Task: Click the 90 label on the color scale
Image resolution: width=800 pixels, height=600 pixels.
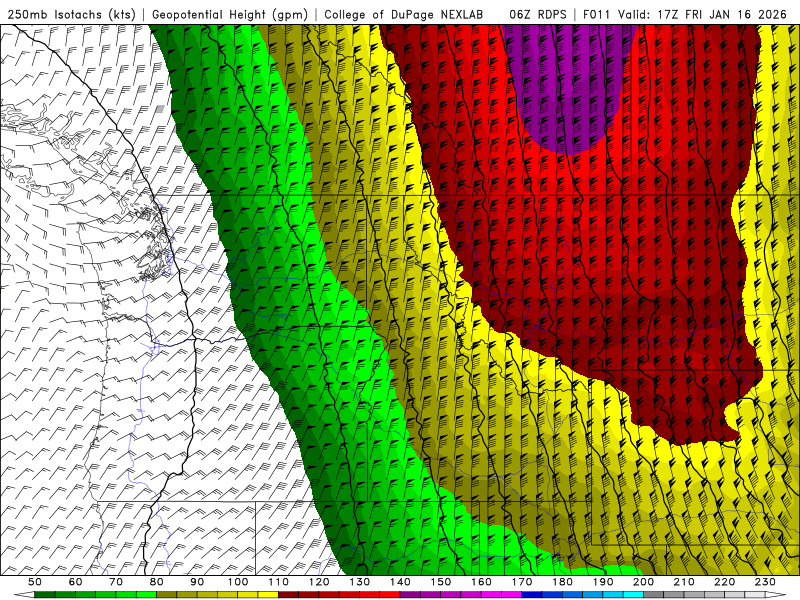Action: (197, 582)
